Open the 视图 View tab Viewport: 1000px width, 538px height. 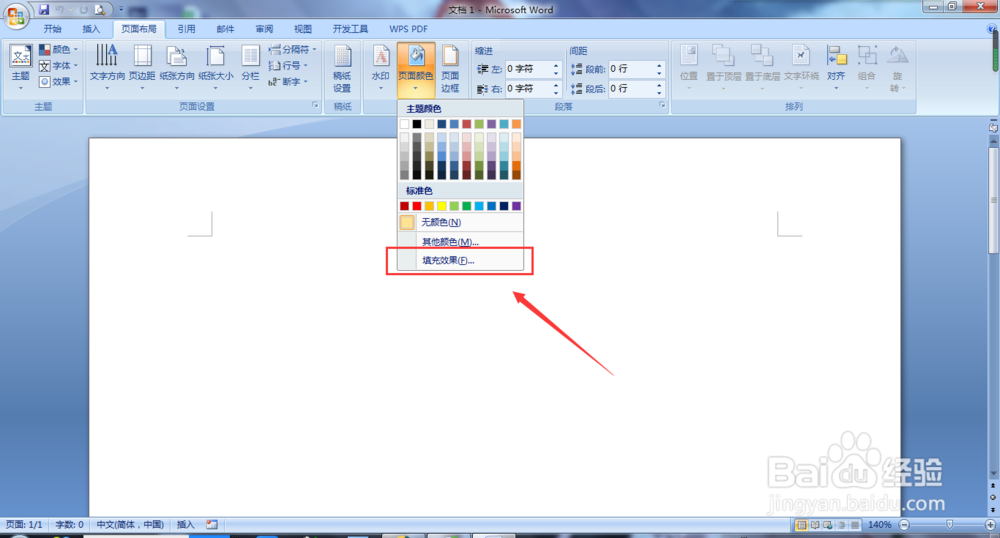point(303,29)
